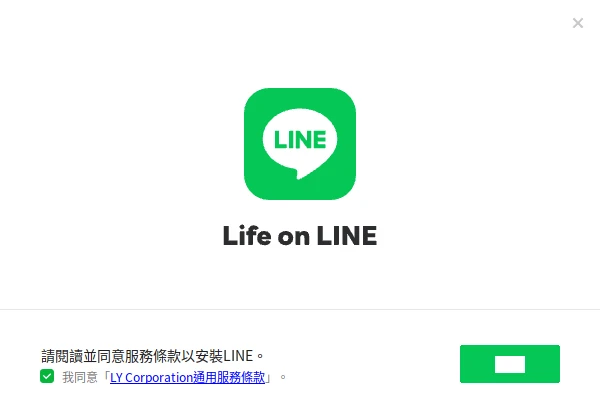
Task: Click the white label area inside green button
Action: (510, 364)
